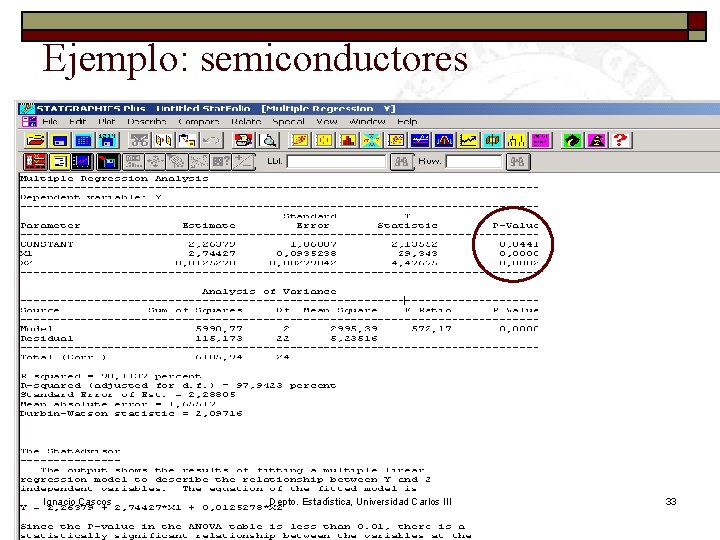Screen dimensions: 720x540
Task: Open the data spreadsheet grid icon
Action: (x=84, y=140)
